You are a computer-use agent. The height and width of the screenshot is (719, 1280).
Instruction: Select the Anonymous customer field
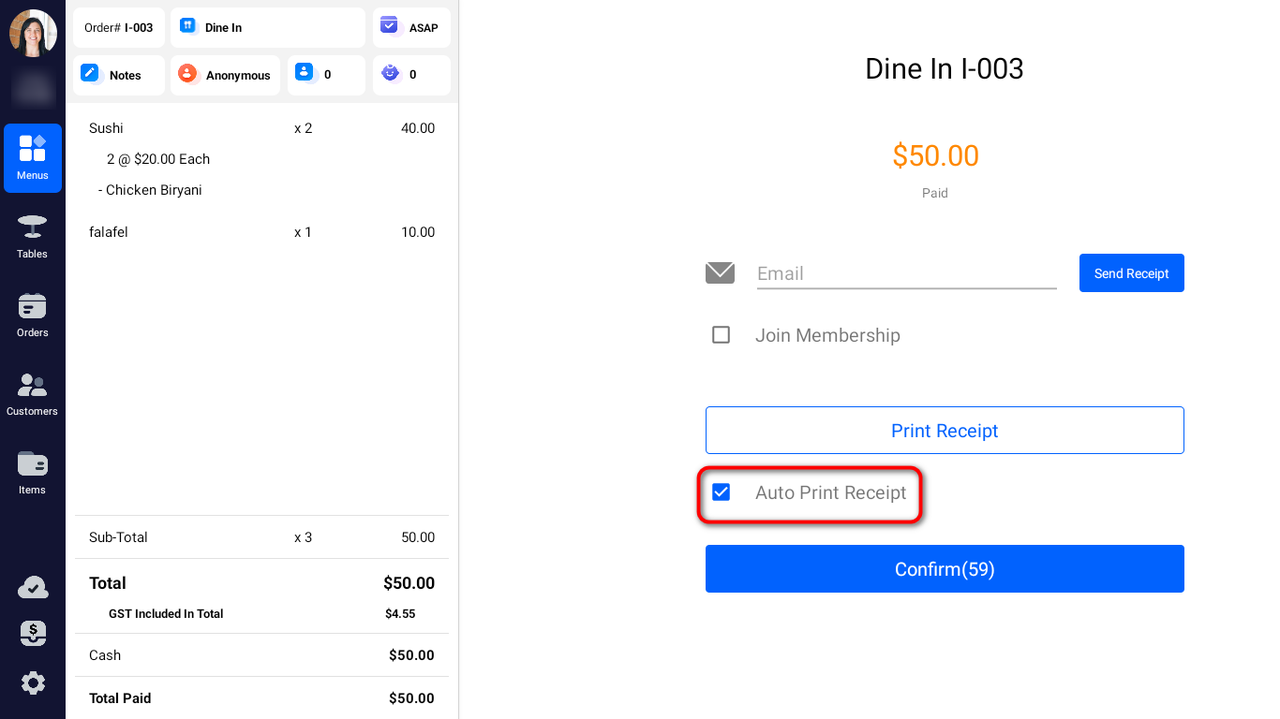(x=225, y=75)
